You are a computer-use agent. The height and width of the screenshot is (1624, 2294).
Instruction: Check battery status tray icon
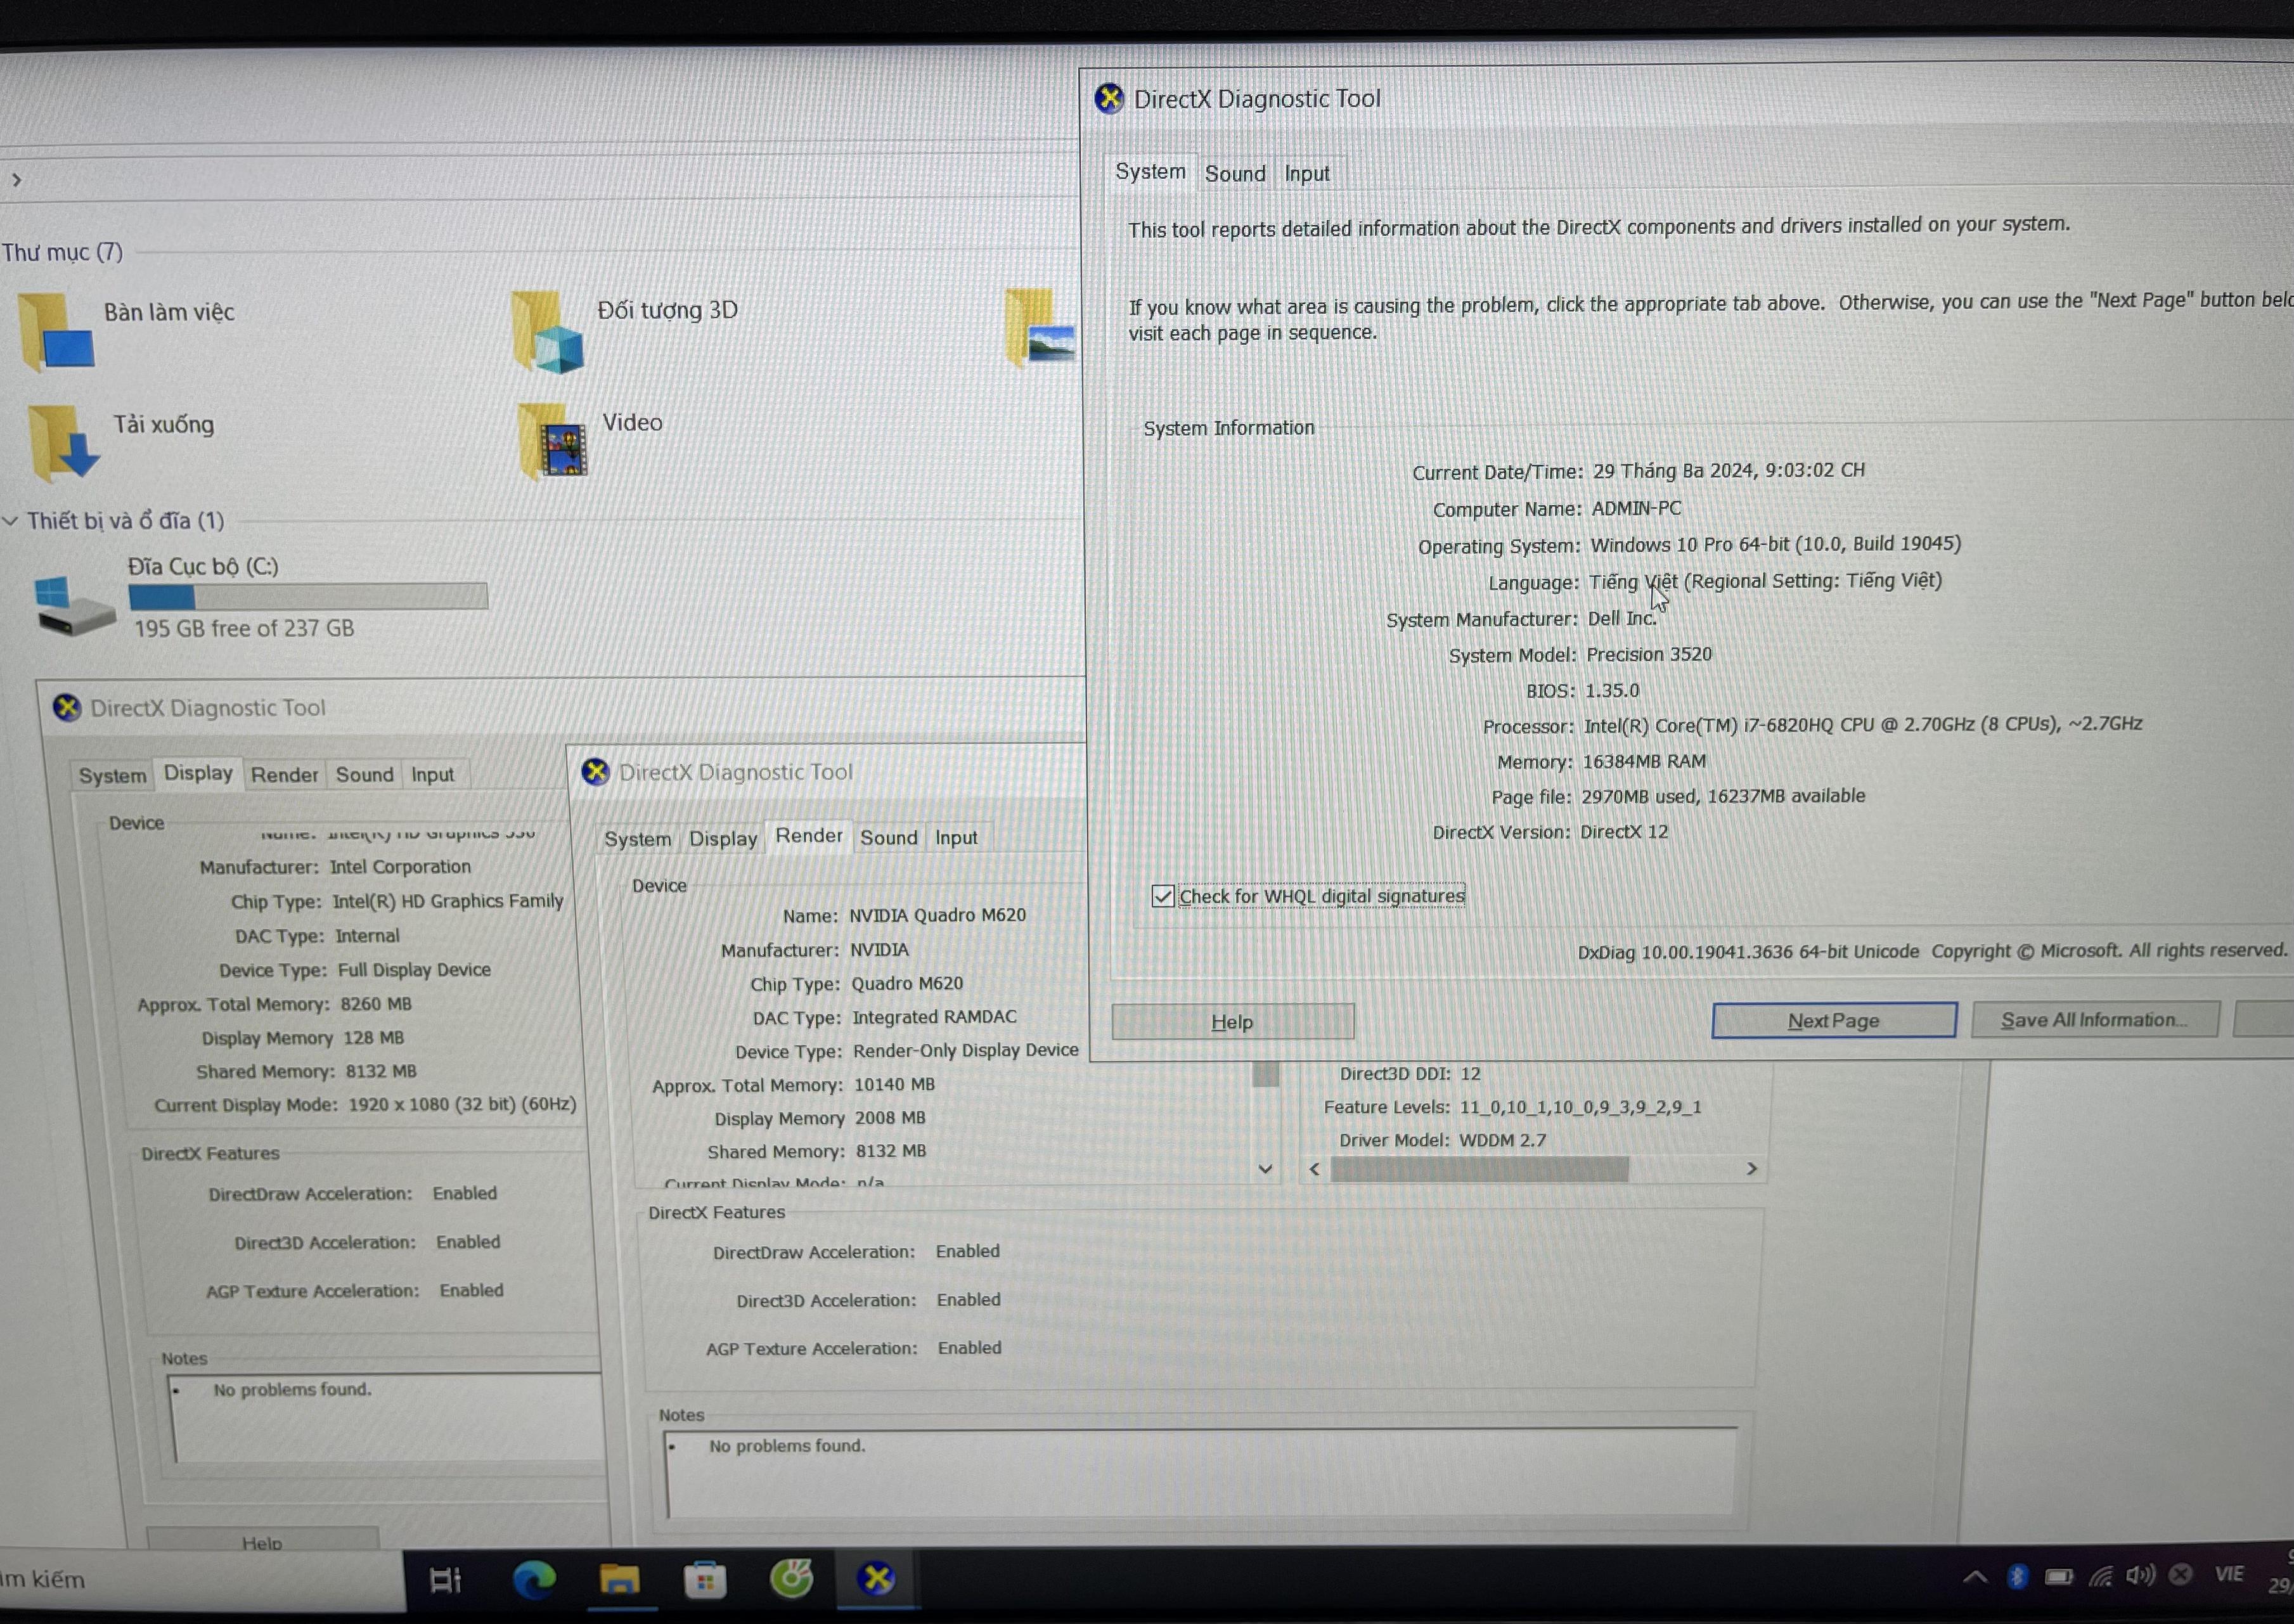click(2058, 1577)
